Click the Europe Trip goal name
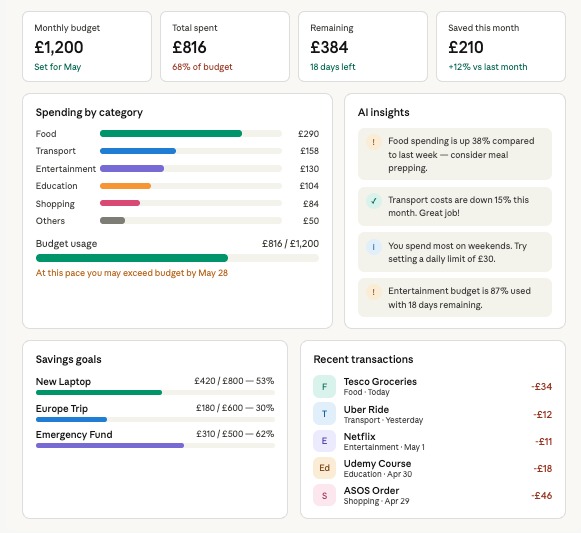Screen dimensions: 581x533 pyautogui.click(x=62, y=408)
